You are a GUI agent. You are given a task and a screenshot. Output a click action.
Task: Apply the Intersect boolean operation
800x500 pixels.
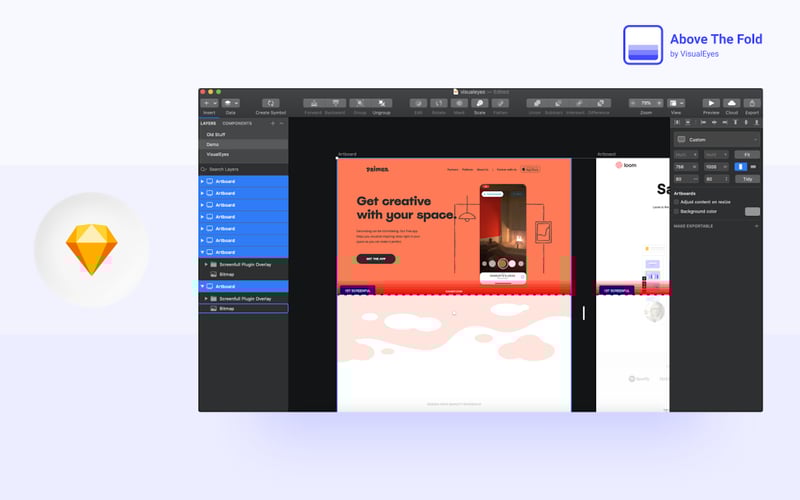point(579,103)
